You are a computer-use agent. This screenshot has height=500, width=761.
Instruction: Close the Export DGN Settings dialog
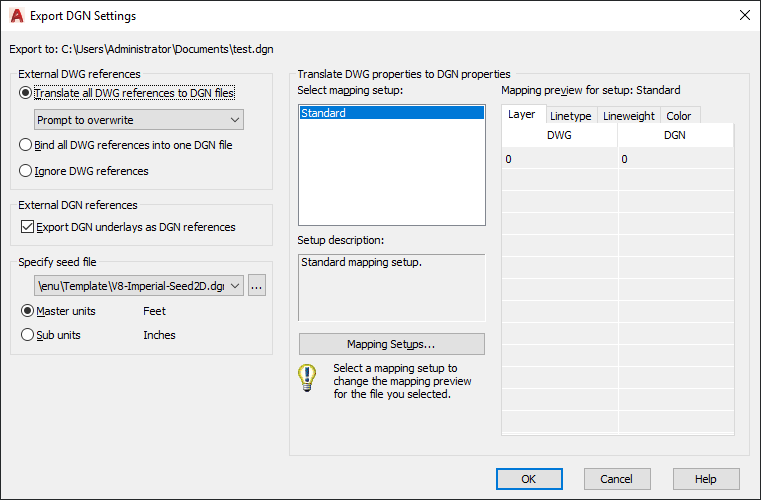tap(744, 15)
